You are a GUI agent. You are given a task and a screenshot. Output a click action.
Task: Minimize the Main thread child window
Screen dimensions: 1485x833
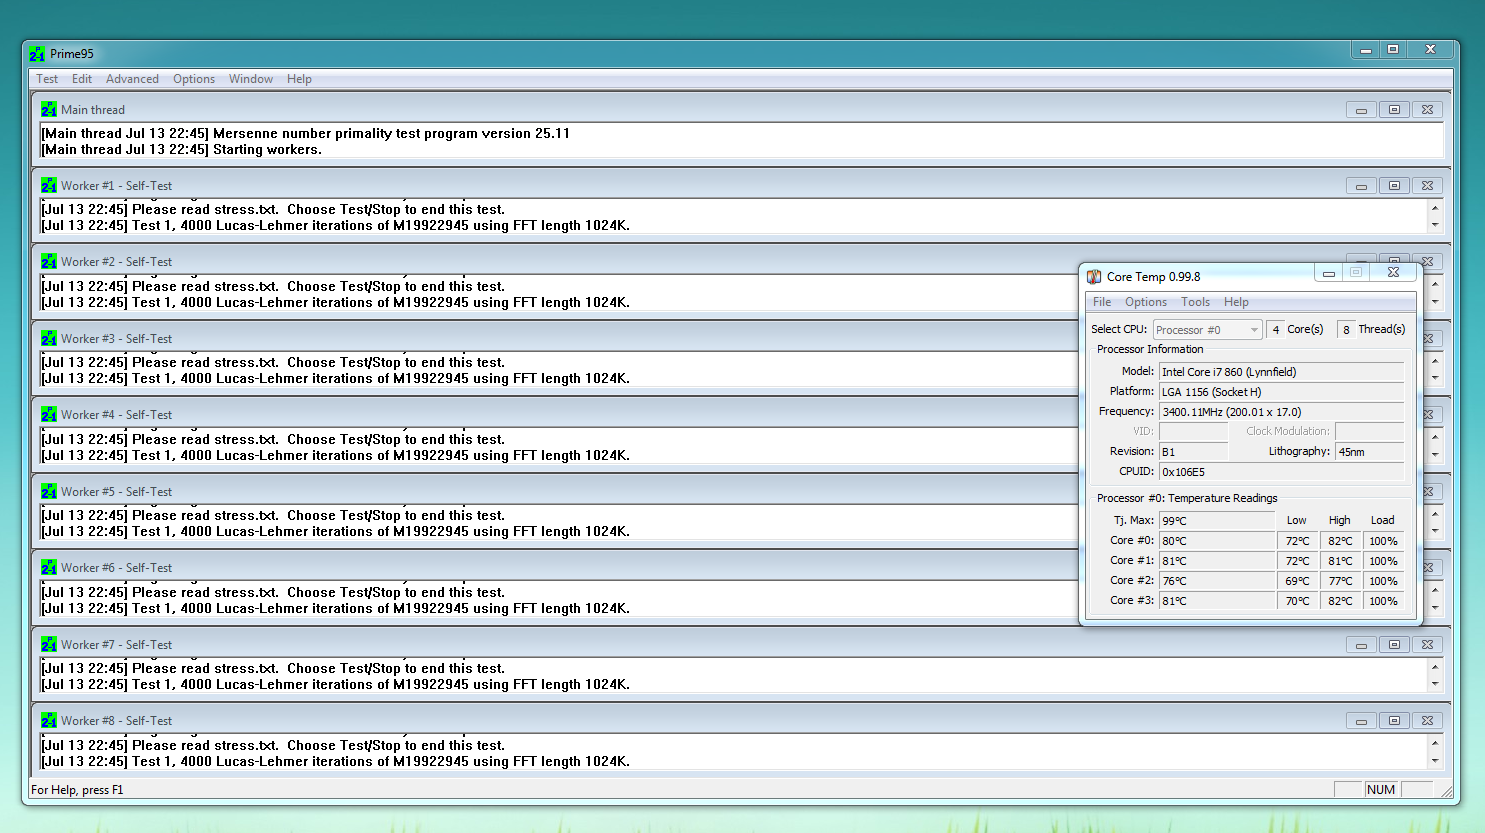1361,110
